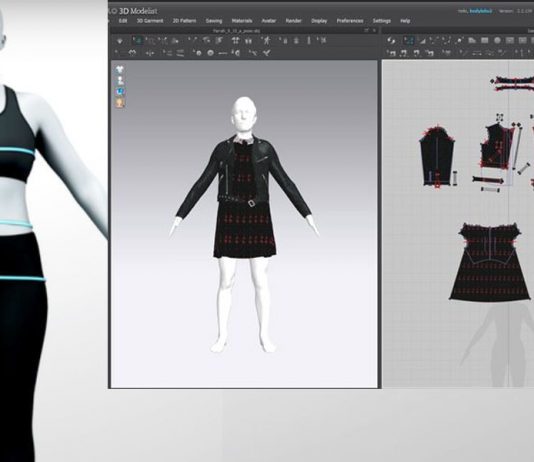Select the rectangle pattern tool in 2D toolbar

coord(484,41)
